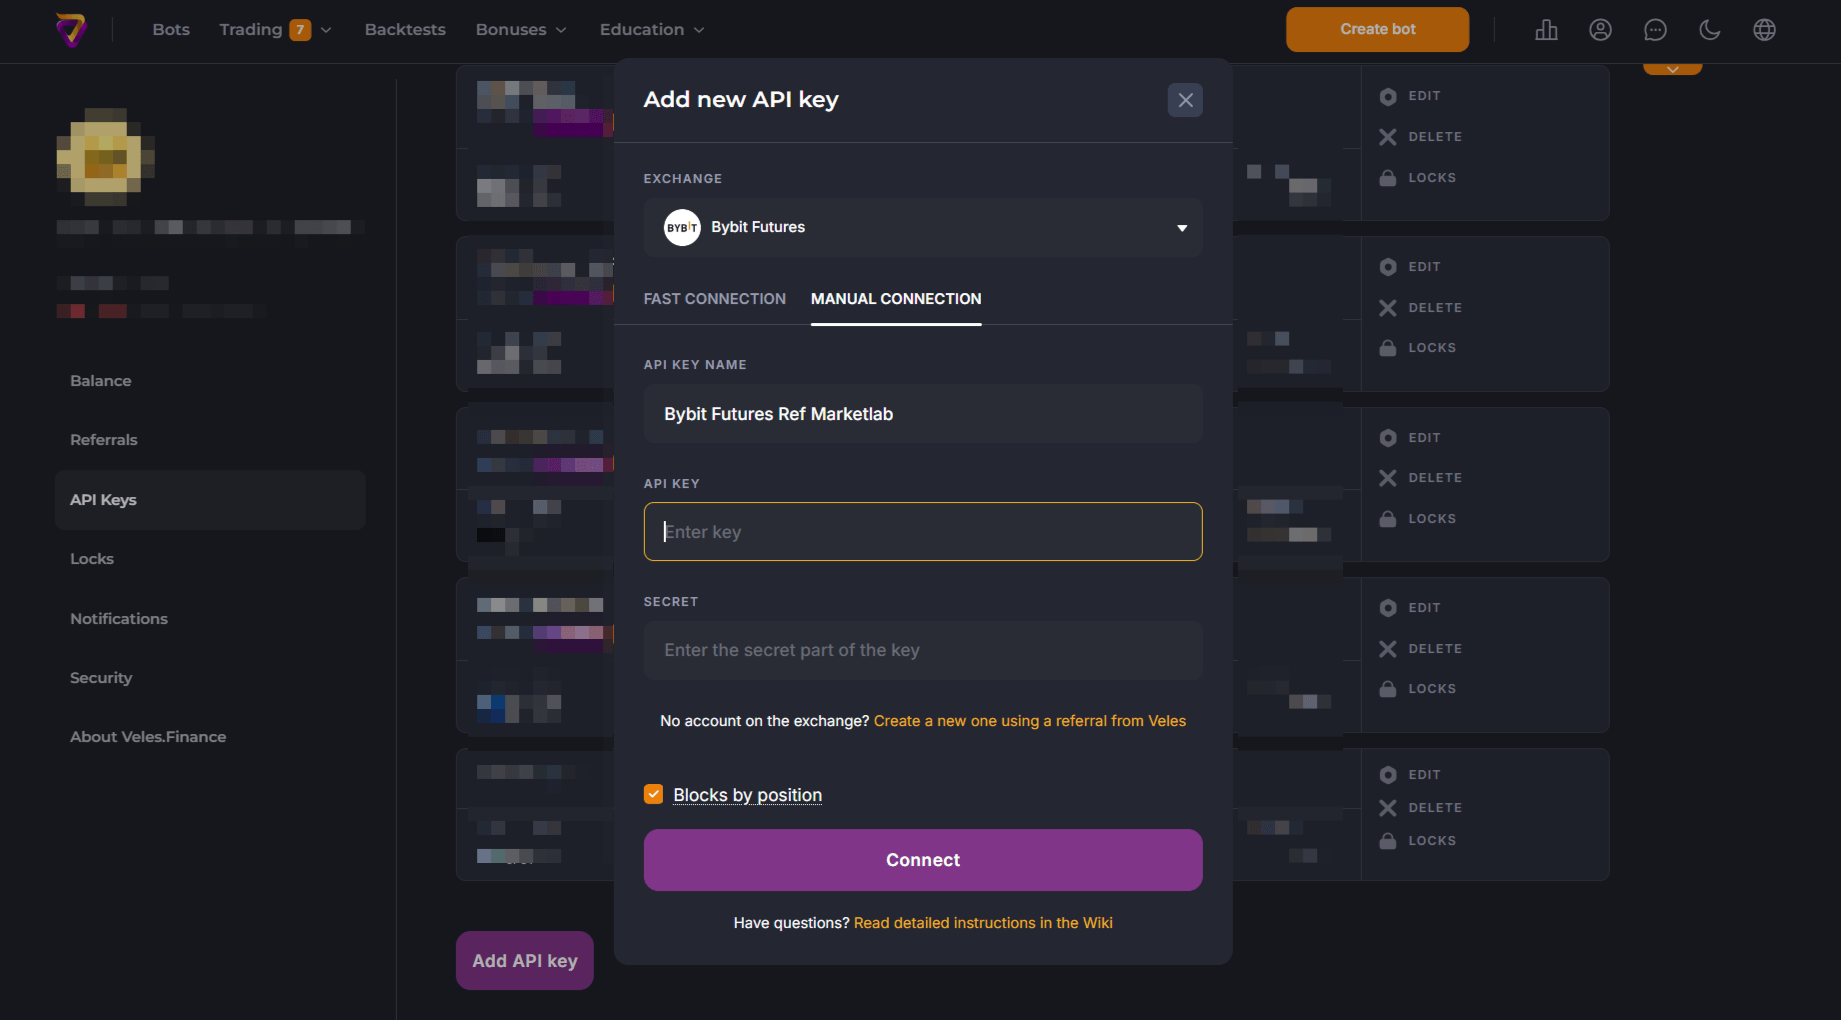1841x1020 pixels.
Task: Toggle dark mode with the moon icon
Action: click(x=1709, y=29)
